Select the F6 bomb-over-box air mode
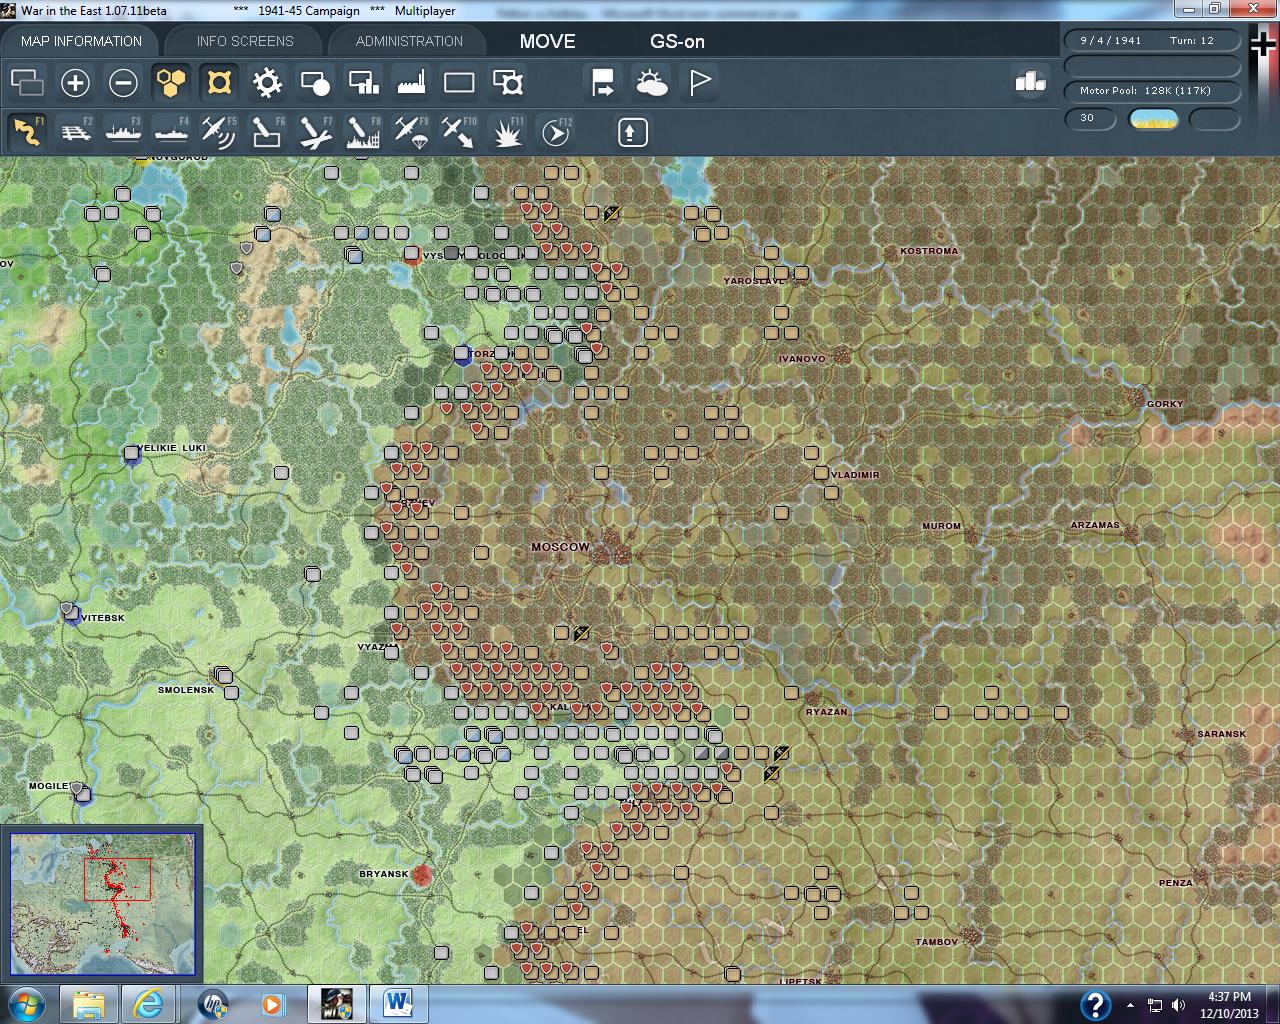This screenshot has height=1024, width=1280. (x=267, y=132)
